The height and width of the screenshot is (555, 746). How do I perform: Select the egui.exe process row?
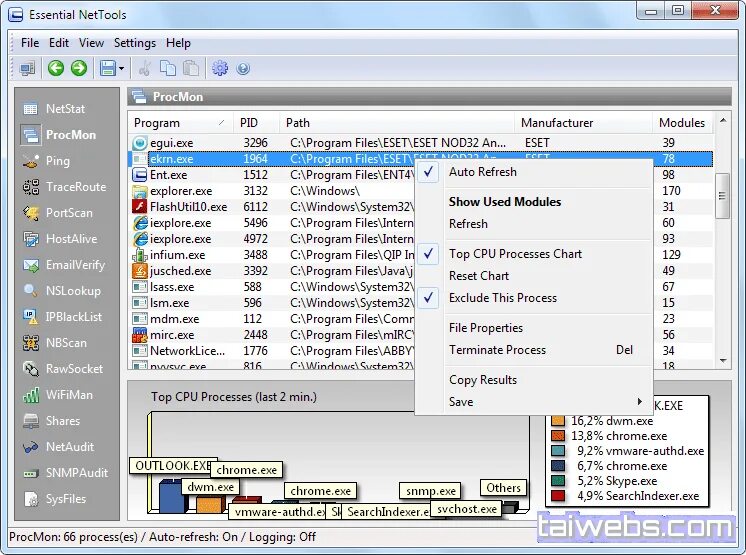click(421, 143)
